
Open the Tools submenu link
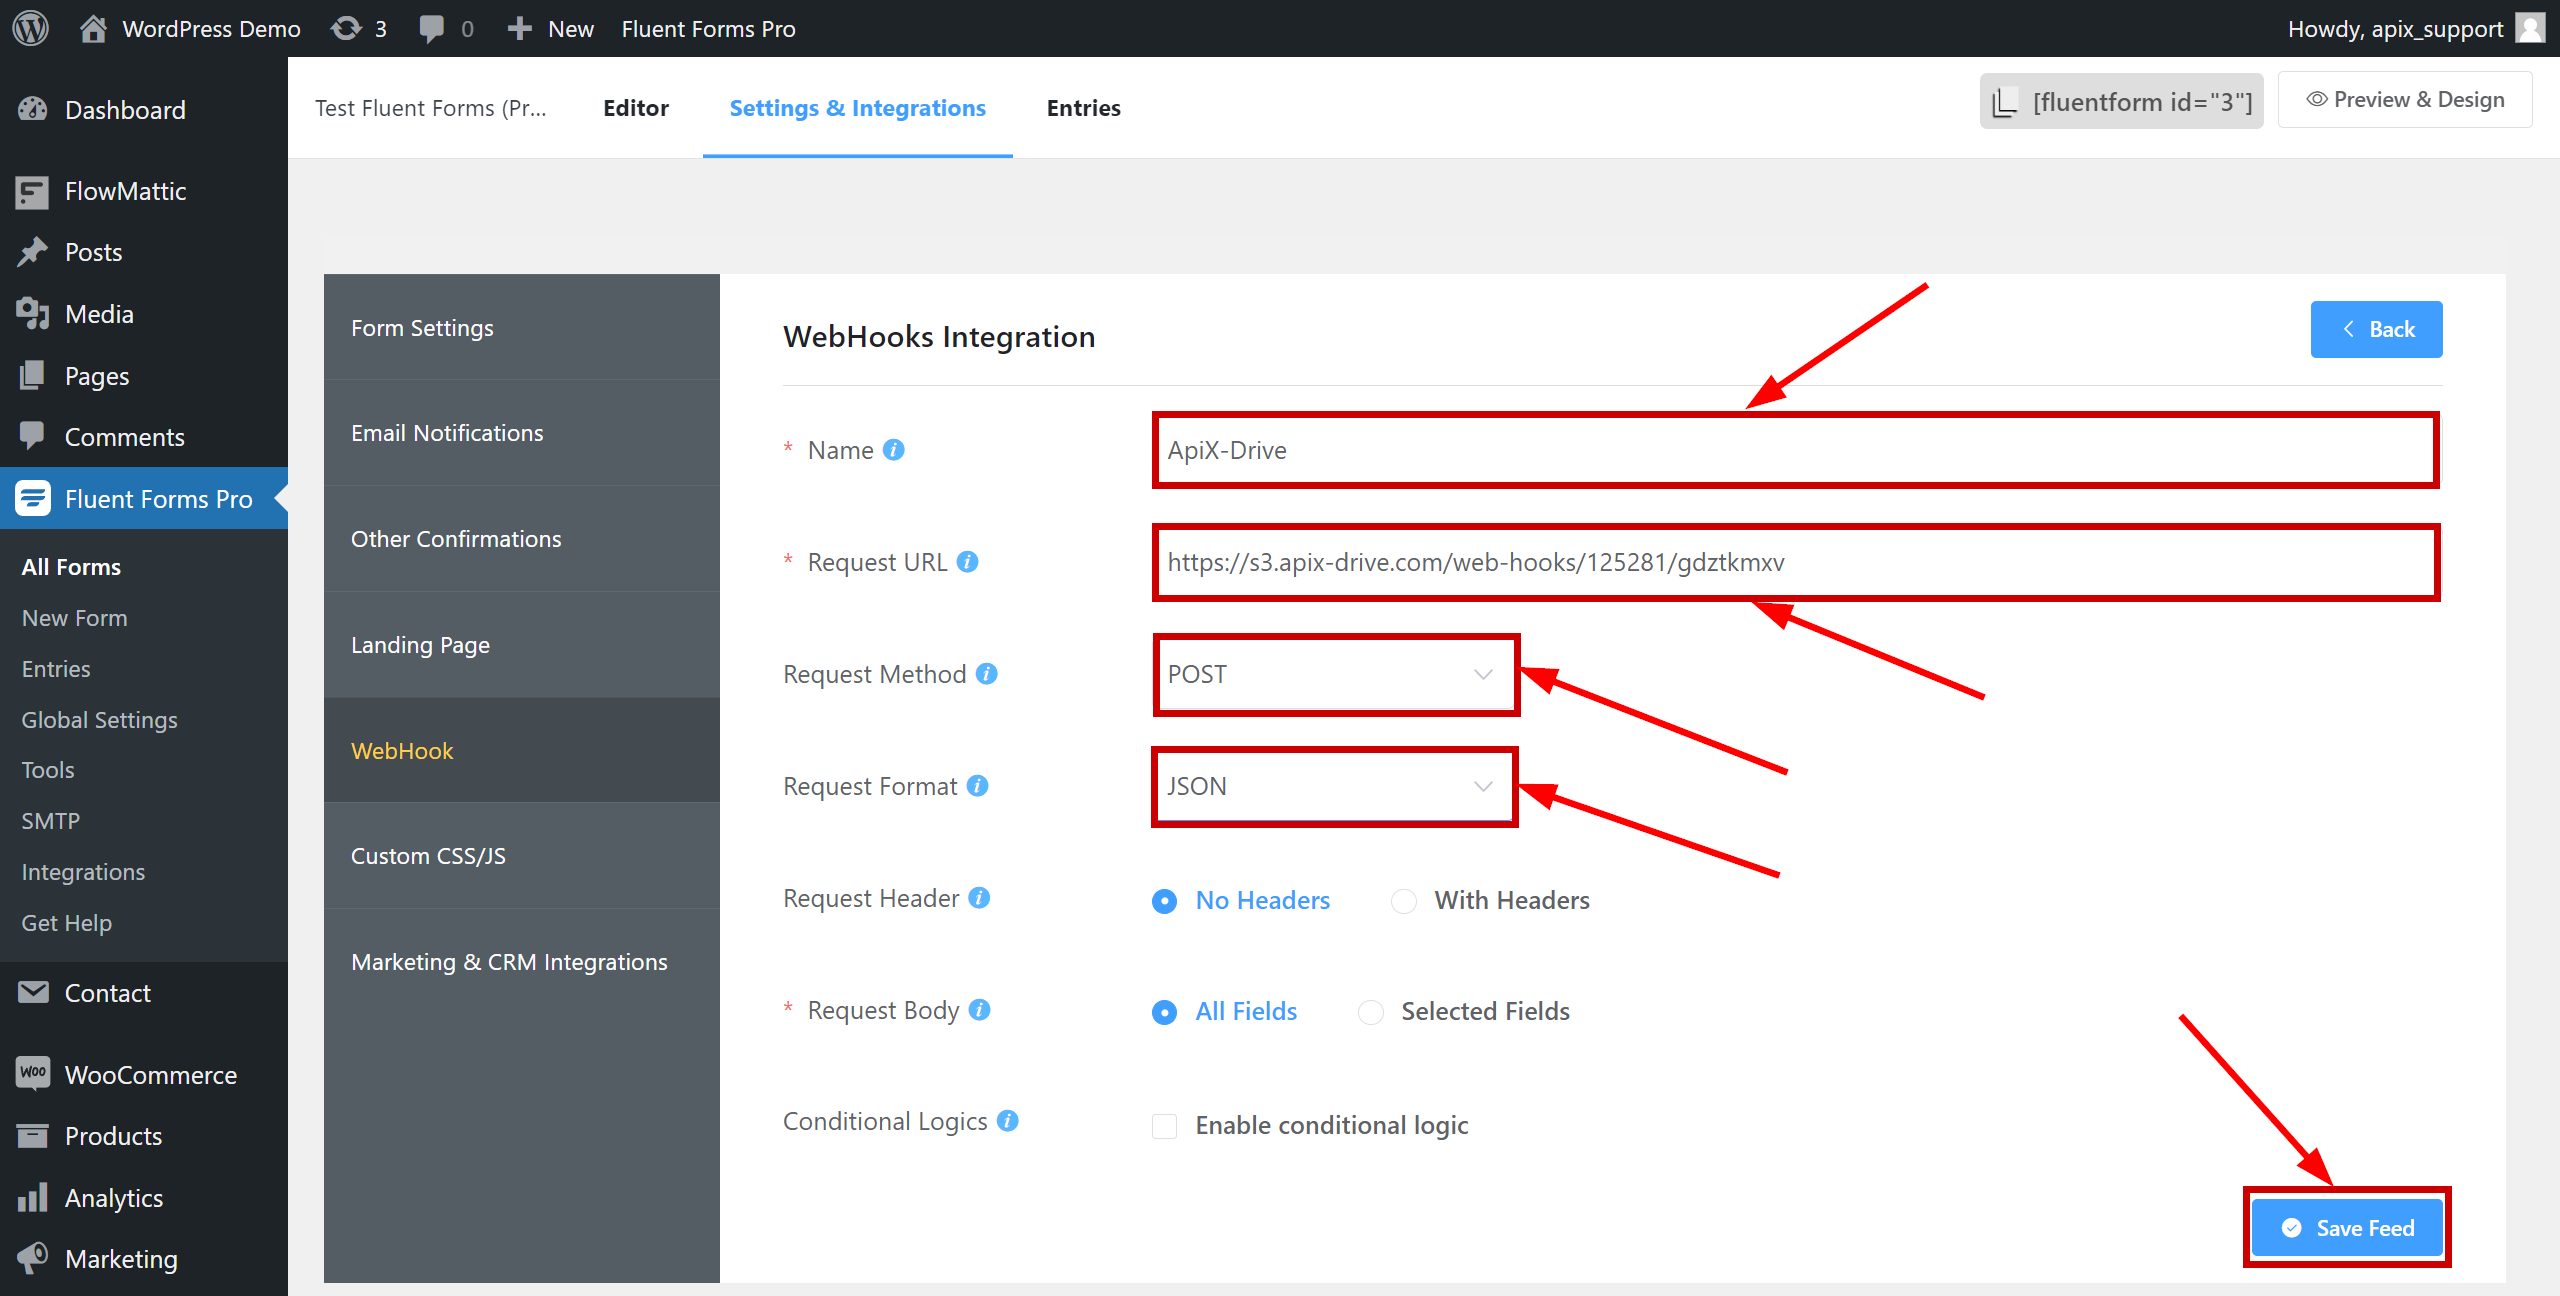(48, 770)
